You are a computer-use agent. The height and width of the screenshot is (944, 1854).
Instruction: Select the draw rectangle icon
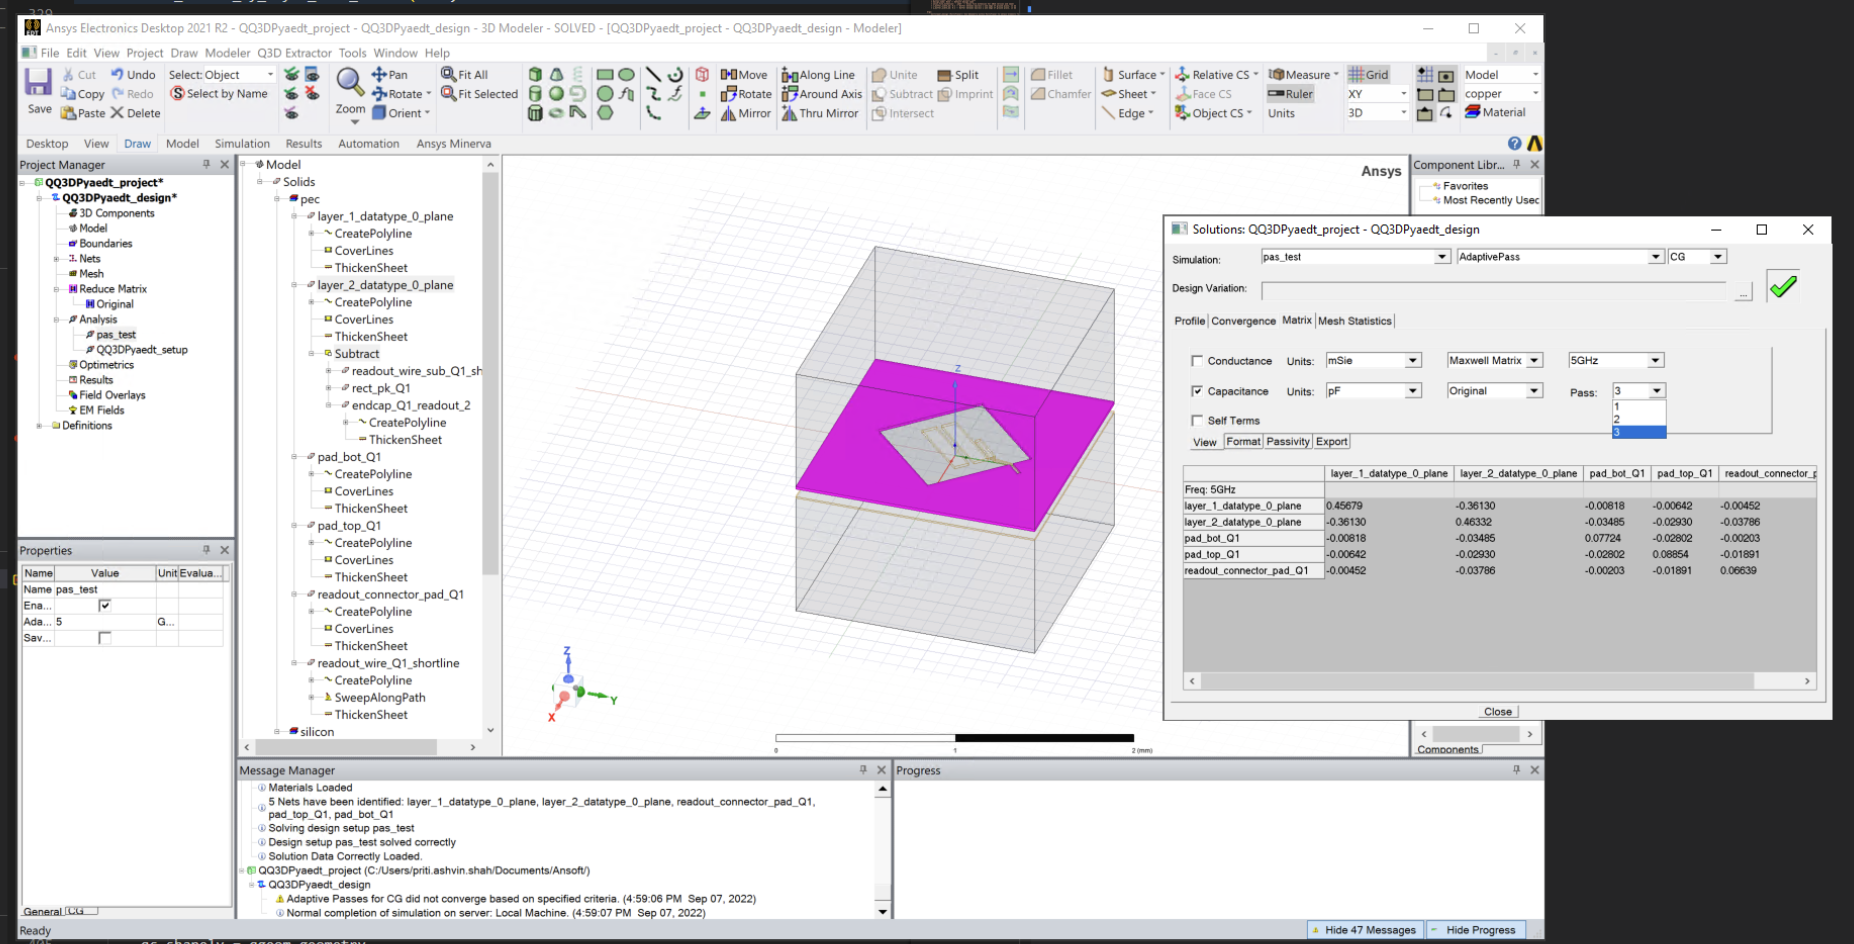(x=605, y=74)
